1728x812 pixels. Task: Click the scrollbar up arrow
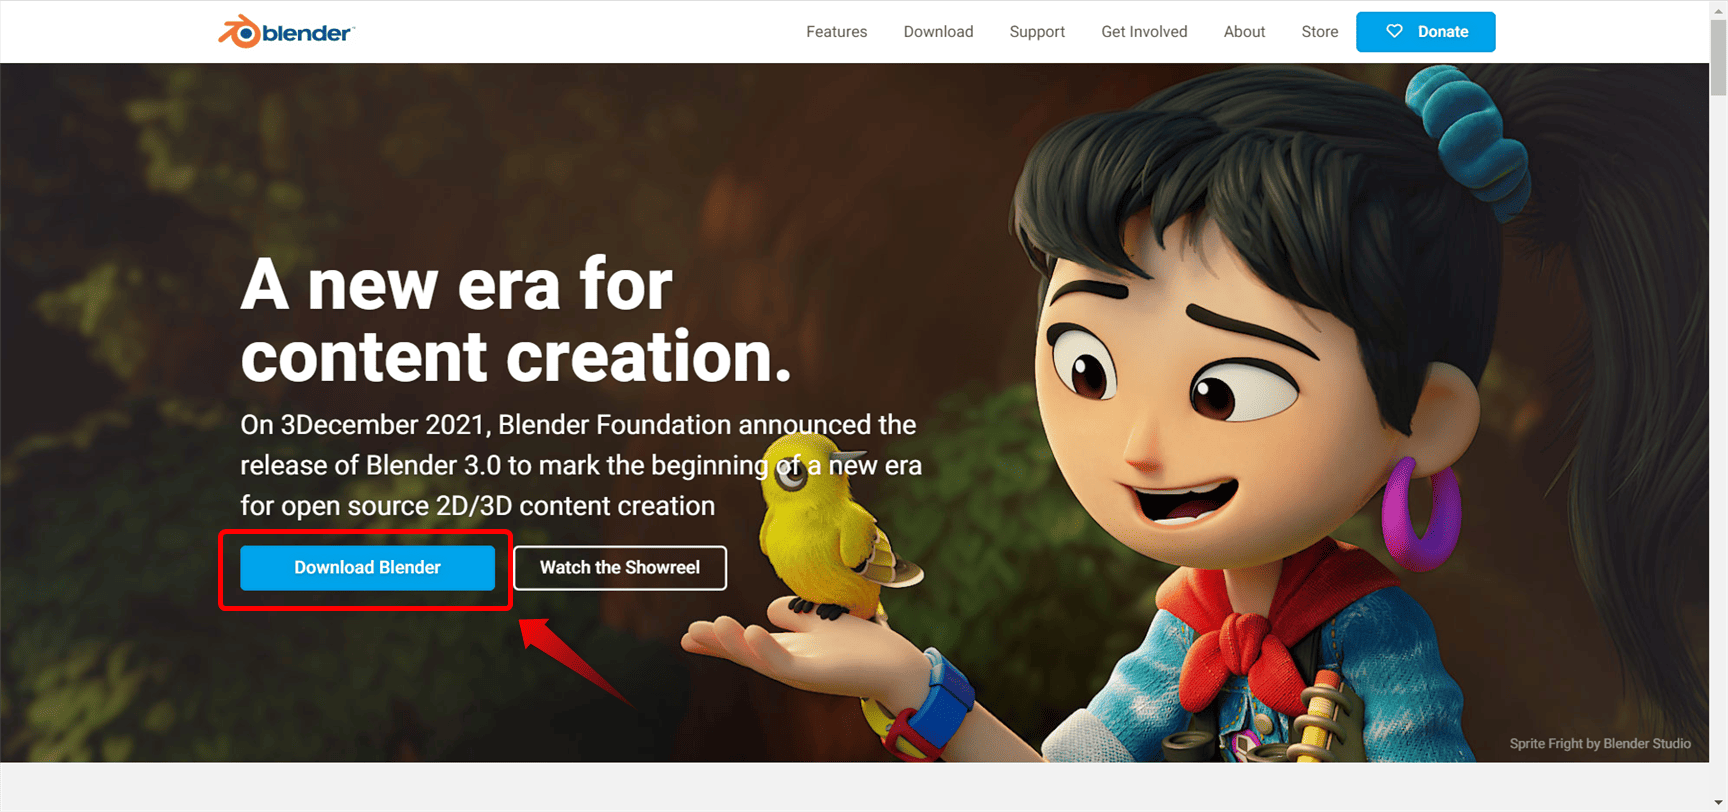tap(1718, 9)
